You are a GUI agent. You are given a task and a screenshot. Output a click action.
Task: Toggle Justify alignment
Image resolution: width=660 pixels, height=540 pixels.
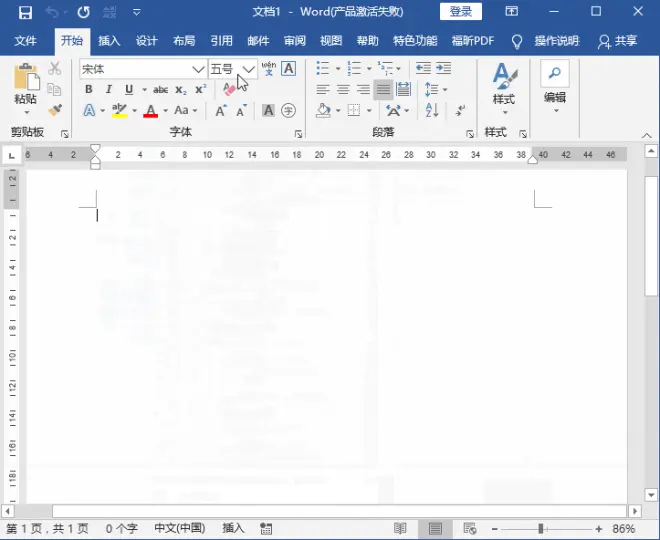pyautogui.click(x=383, y=89)
